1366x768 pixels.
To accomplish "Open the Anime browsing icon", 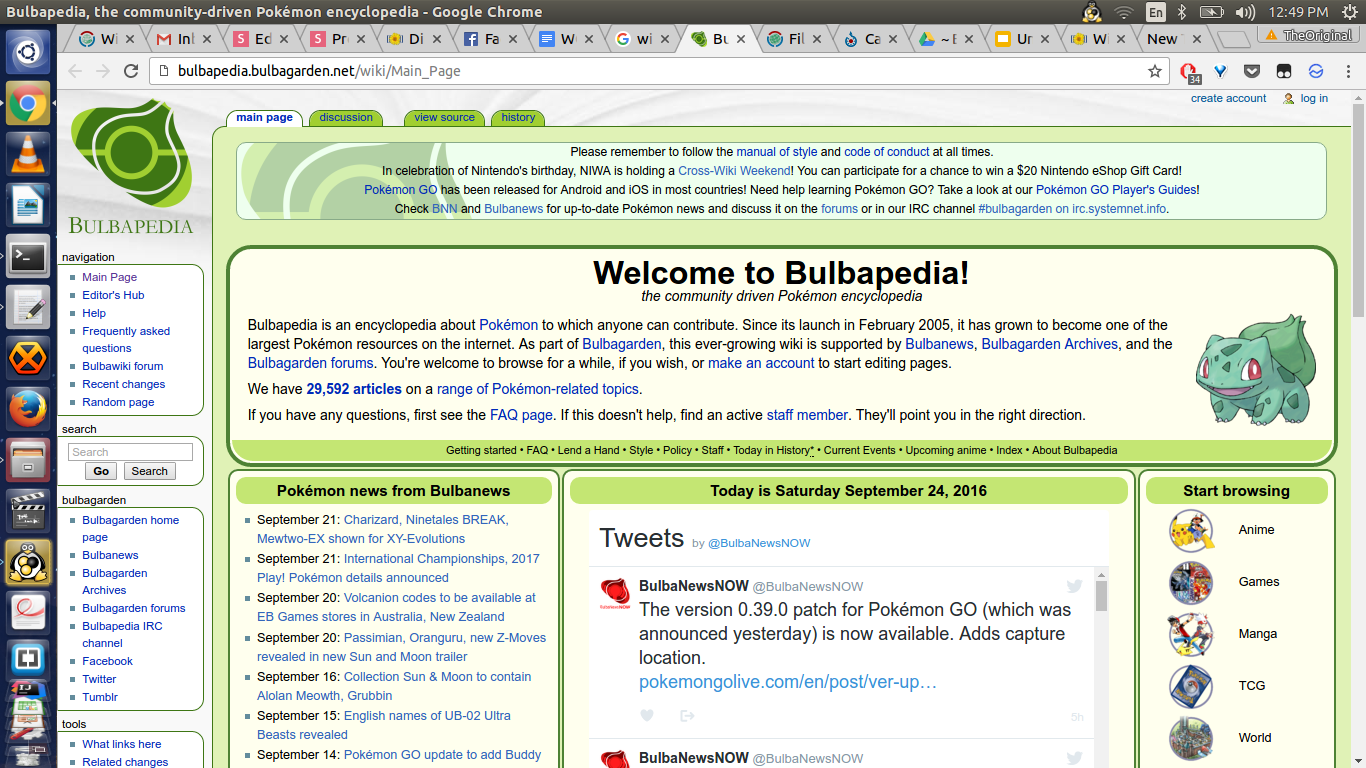I will pyautogui.click(x=1191, y=530).
